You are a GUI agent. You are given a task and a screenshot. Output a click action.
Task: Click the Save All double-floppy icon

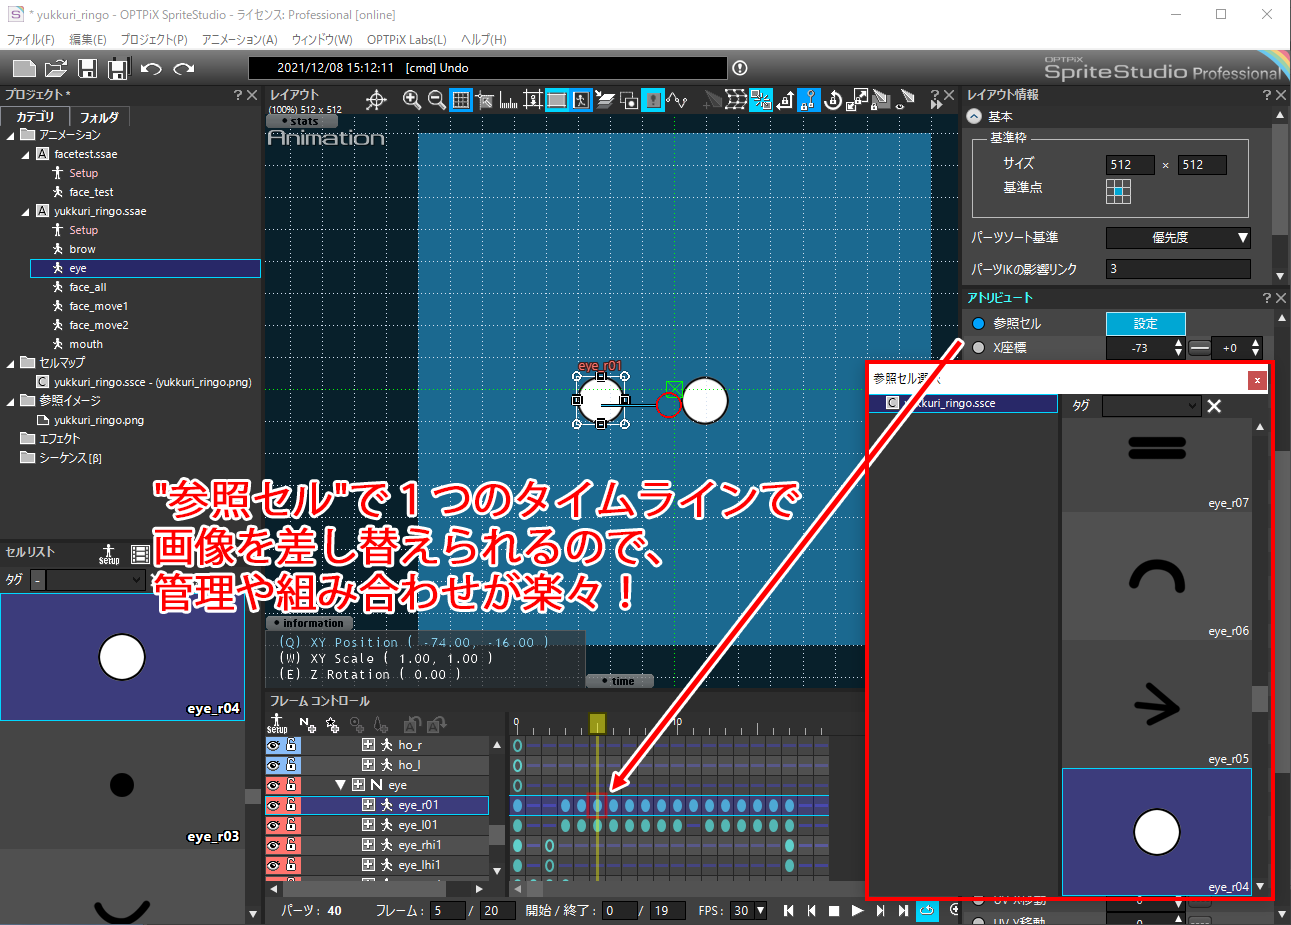point(119,68)
